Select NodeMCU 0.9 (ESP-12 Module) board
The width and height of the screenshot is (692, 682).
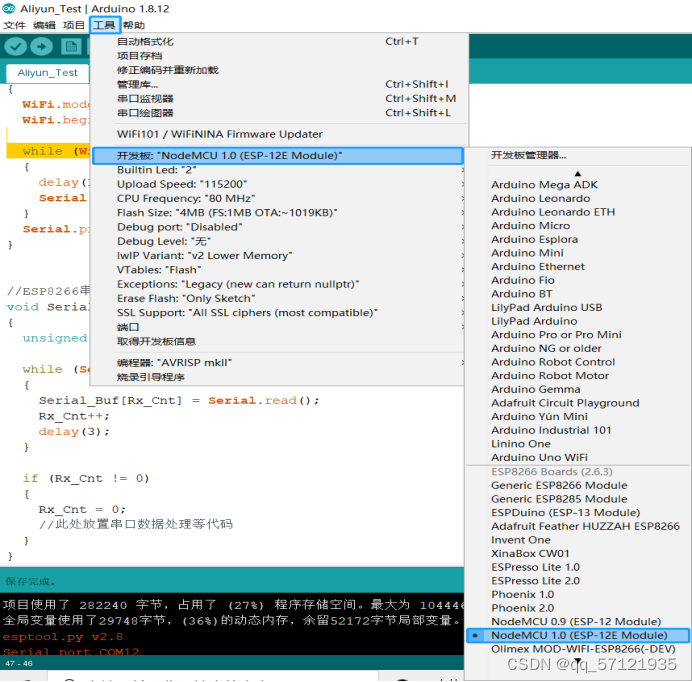[578, 622]
